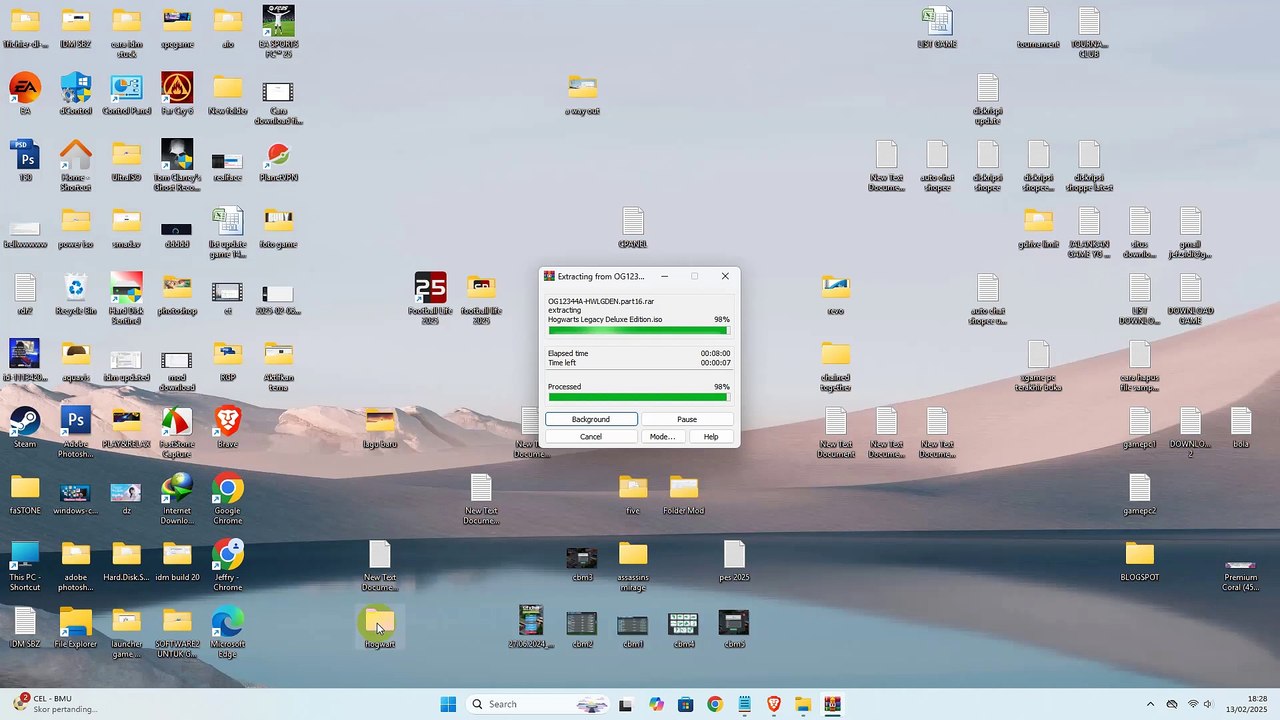The image size is (1280, 720).
Task: Show hidden system tray icons
Action: click(1150, 704)
